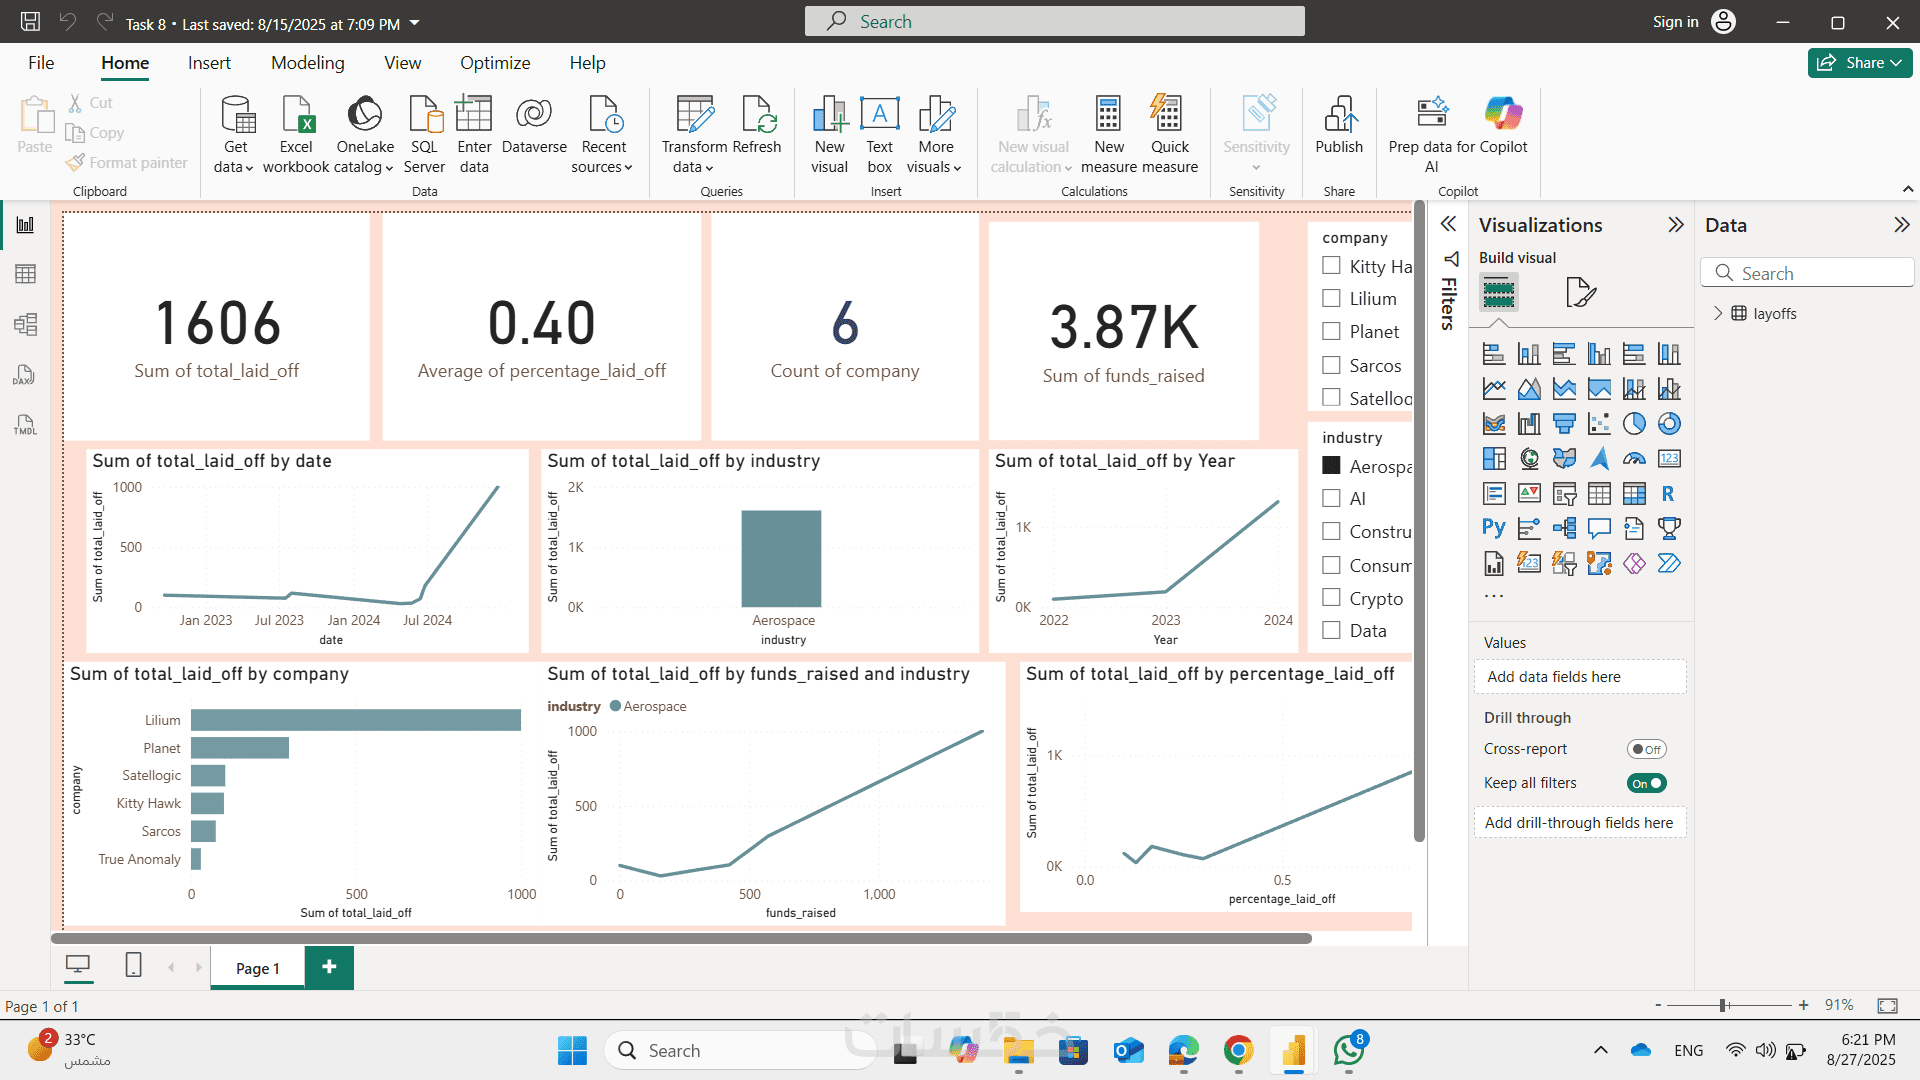The image size is (1920, 1080).
Task: Check the Lilium company checkbox
Action: [1331, 298]
